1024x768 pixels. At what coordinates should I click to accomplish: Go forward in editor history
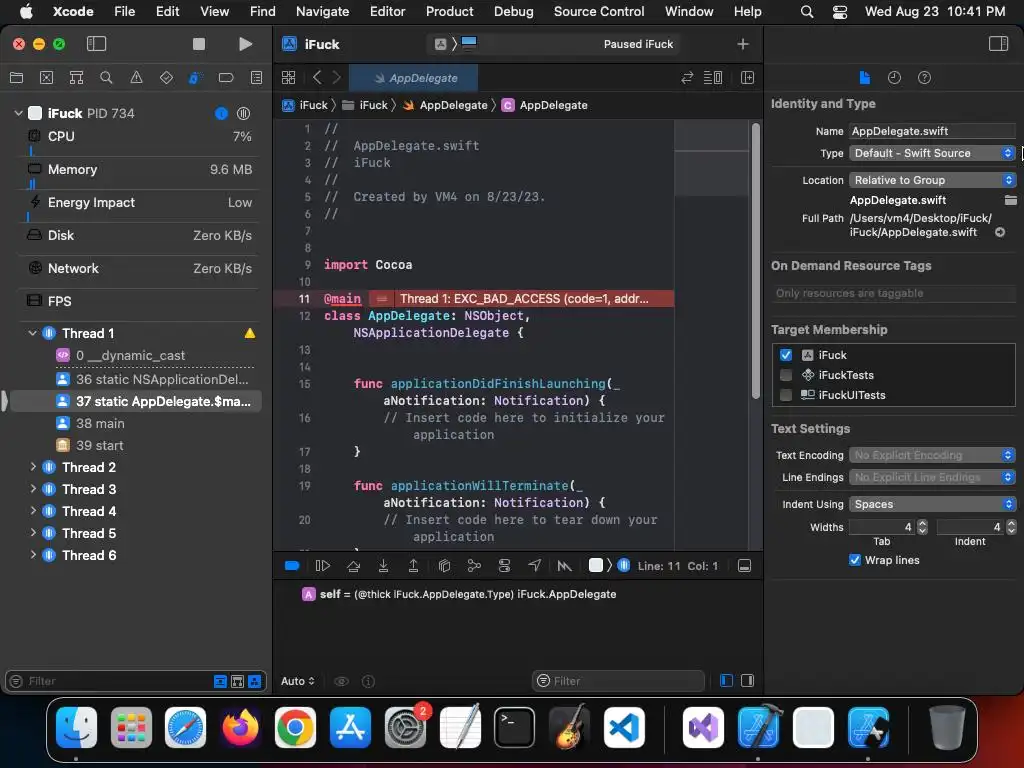click(336, 78)
